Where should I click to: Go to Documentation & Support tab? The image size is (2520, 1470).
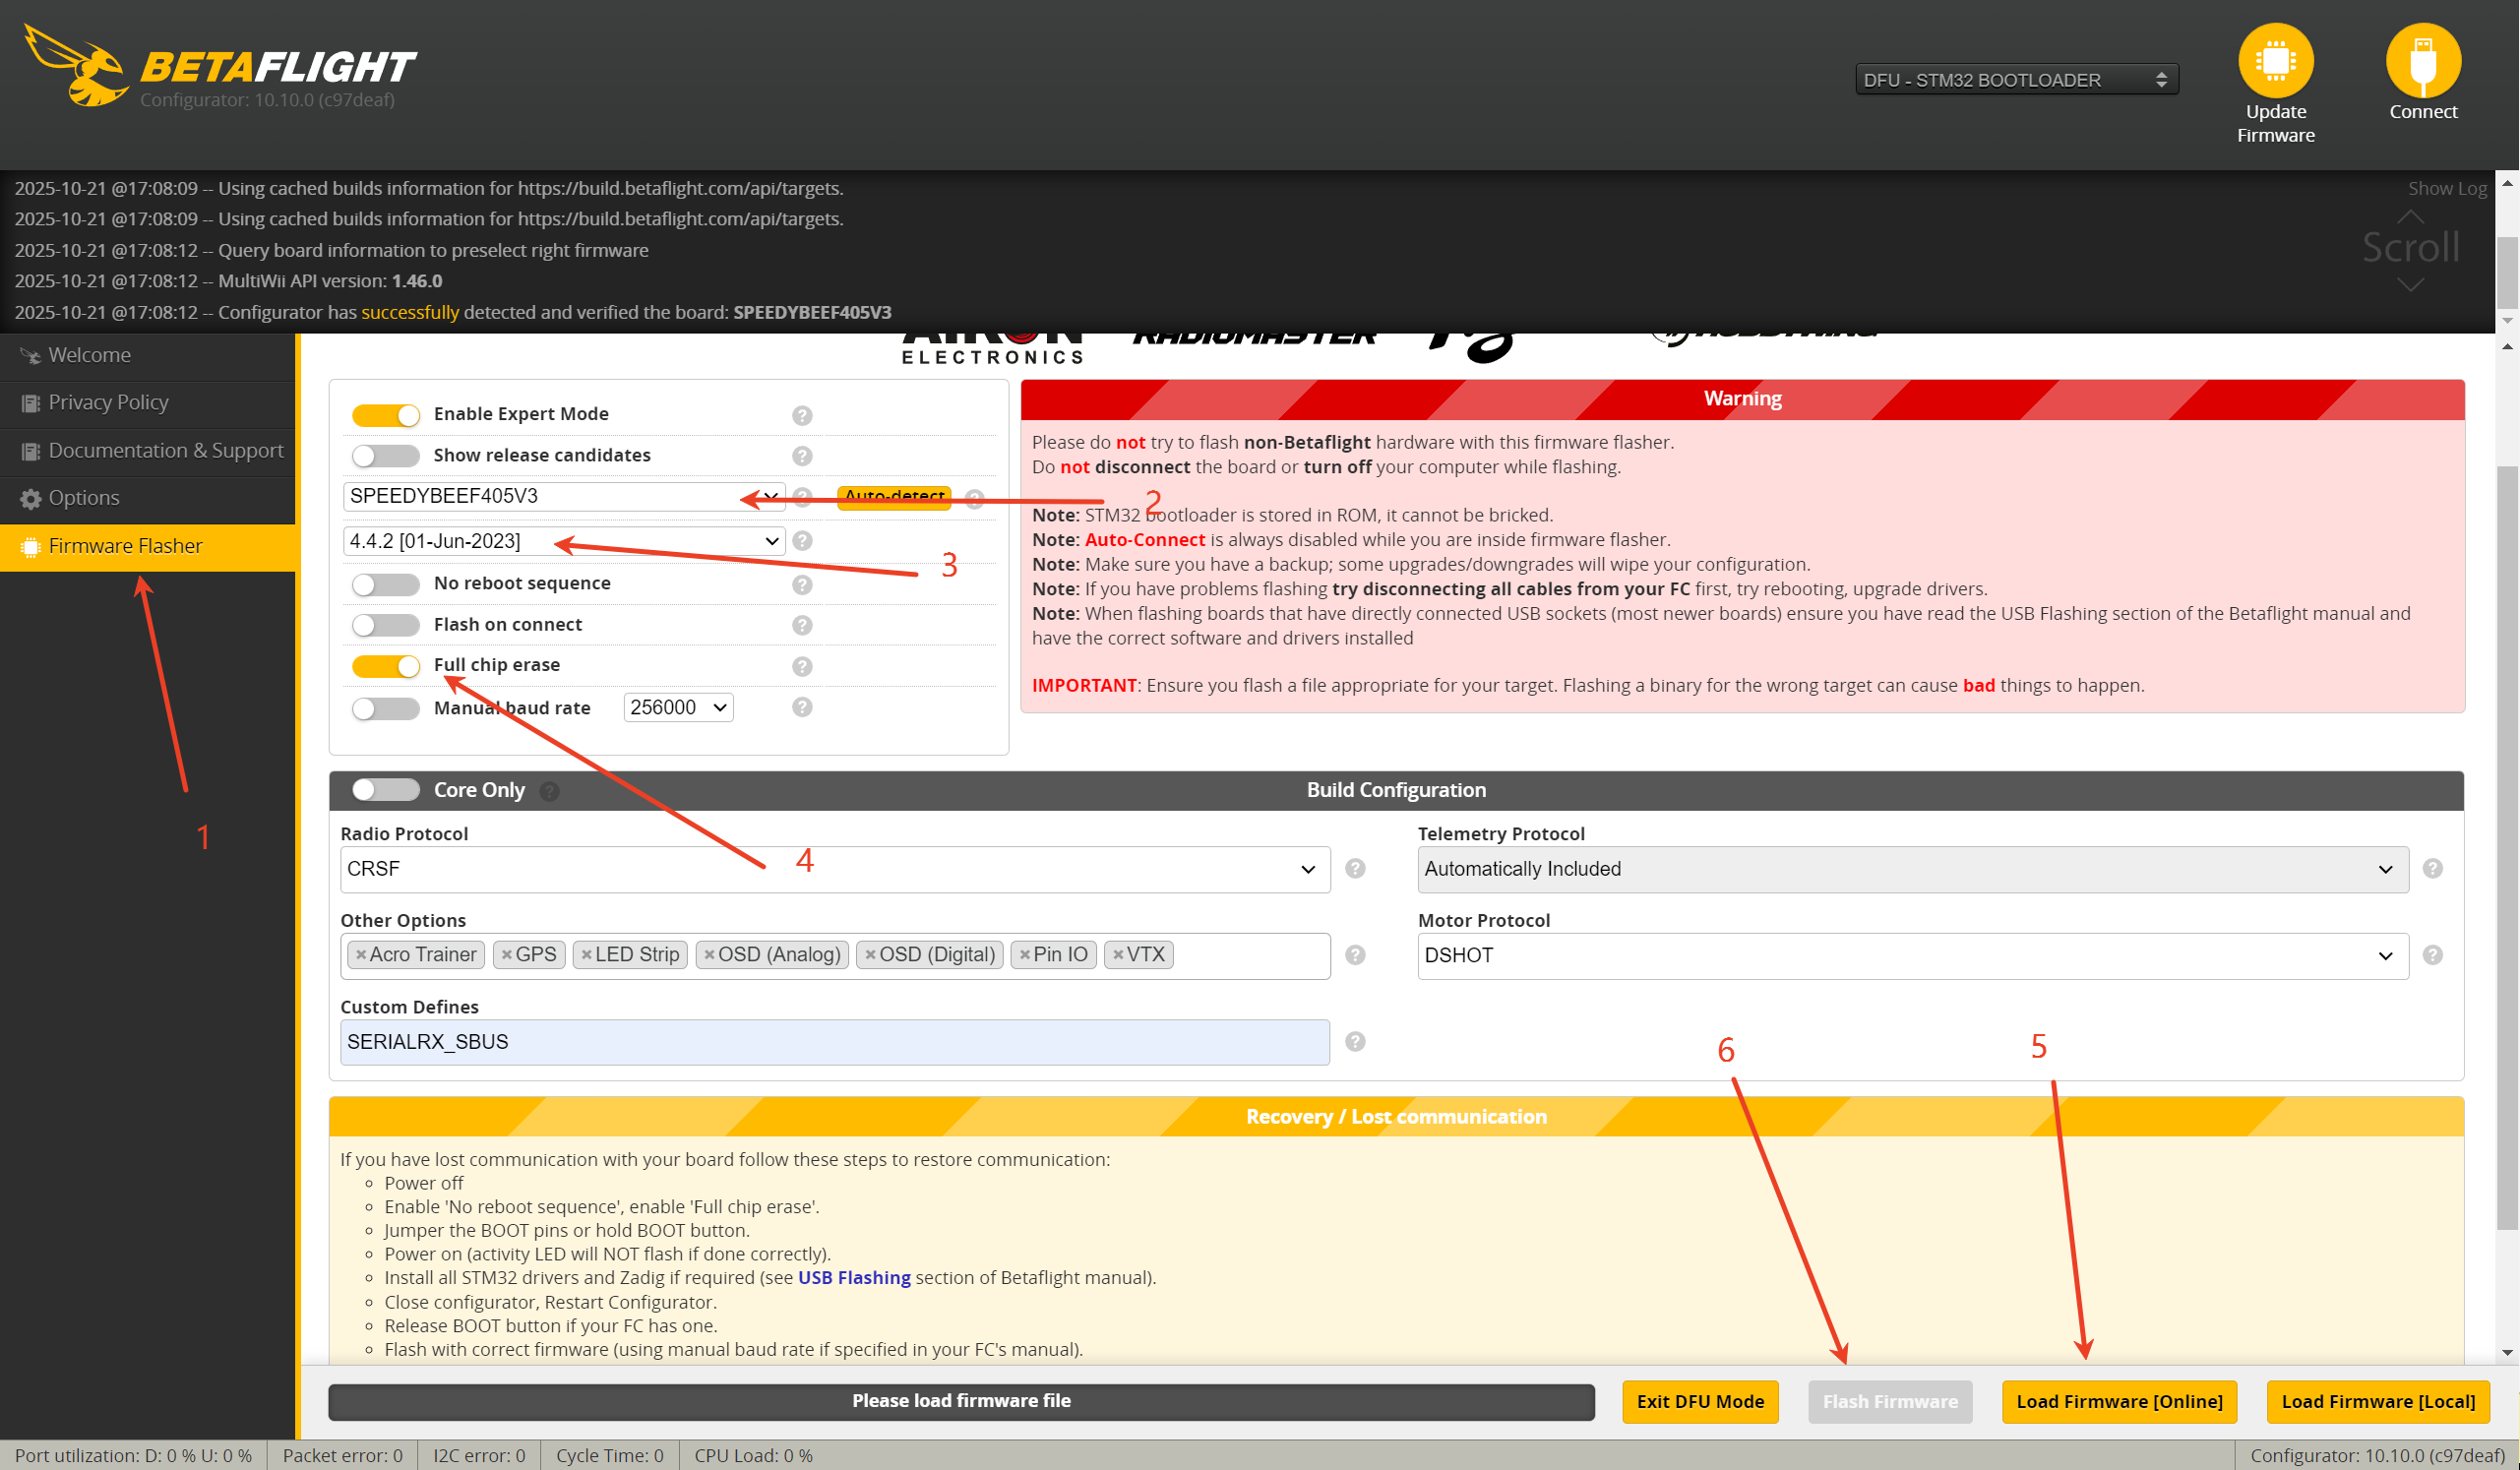pos(165,450)
